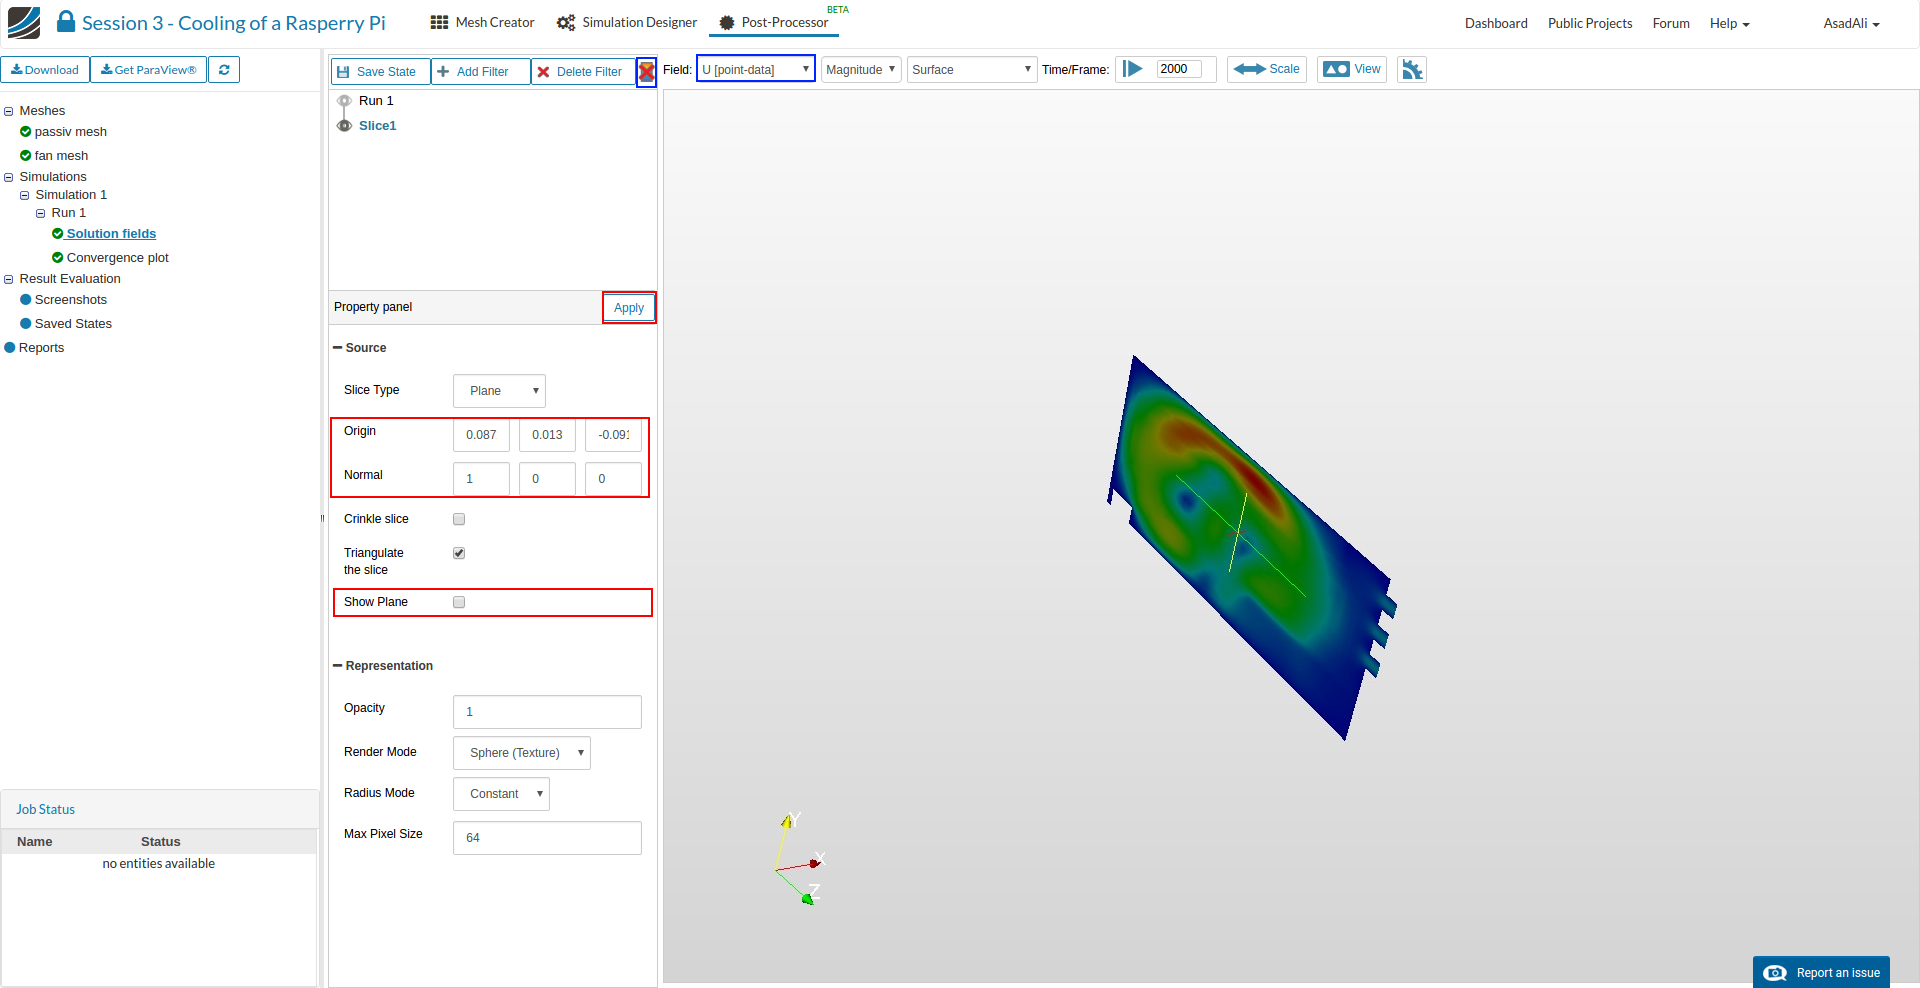Image resolution: width=1920 pixels, height=988 pixels.
Task: Open the Simulation Designer tab
Action: 627,22
